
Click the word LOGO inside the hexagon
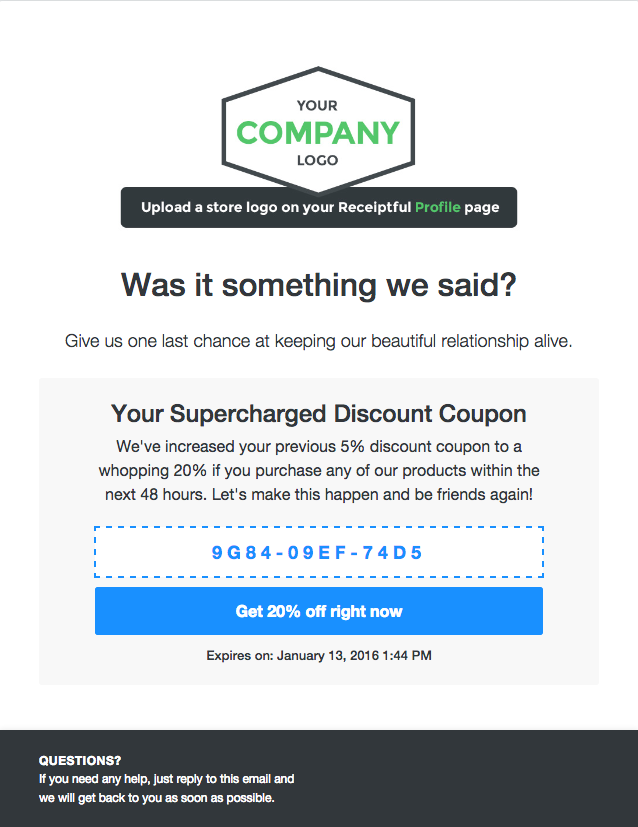(317, 160)
